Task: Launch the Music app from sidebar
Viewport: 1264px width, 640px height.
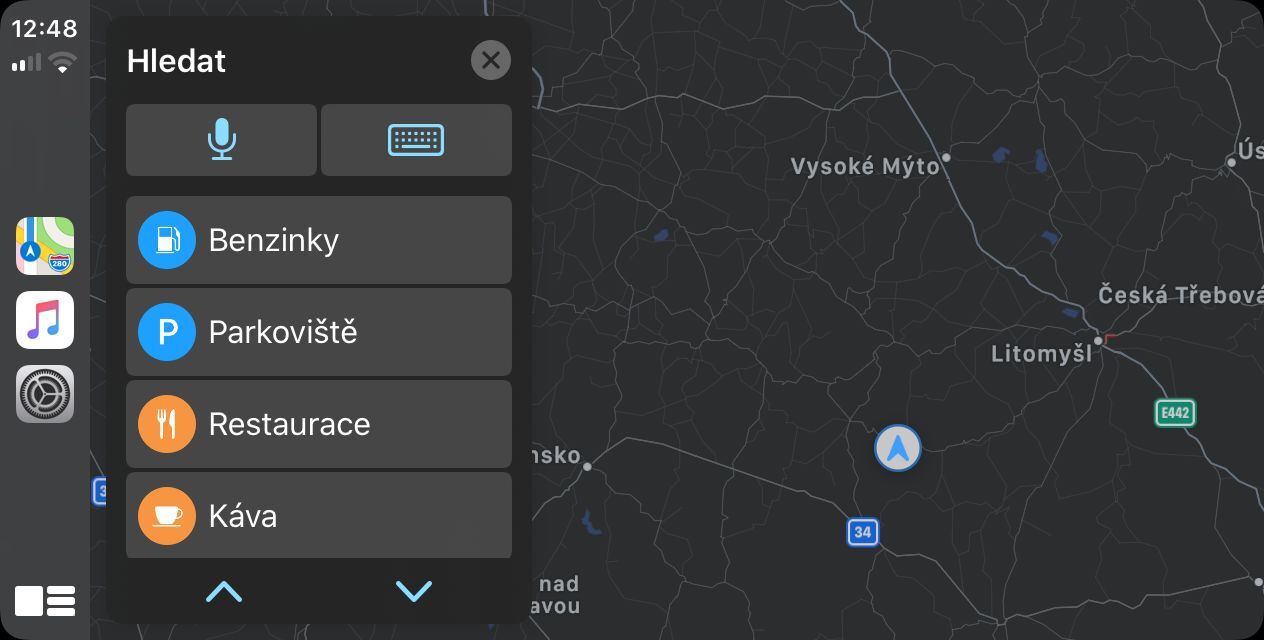Action: [x=45, y=320]
